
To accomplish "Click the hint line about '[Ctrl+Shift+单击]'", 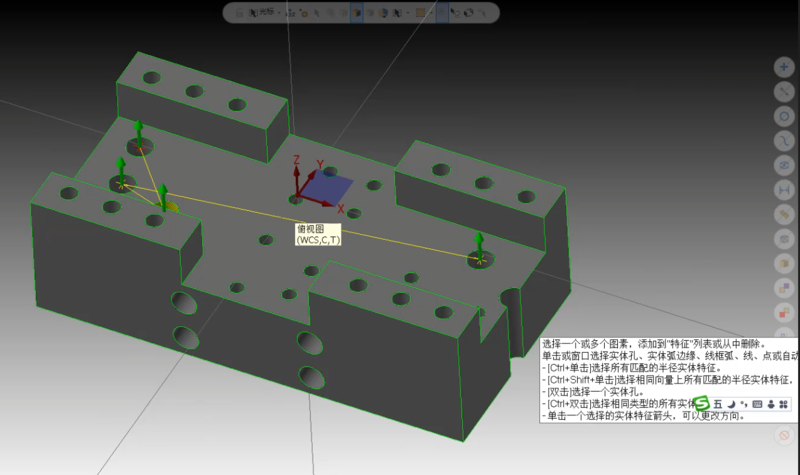I will [x=668, y=380].
